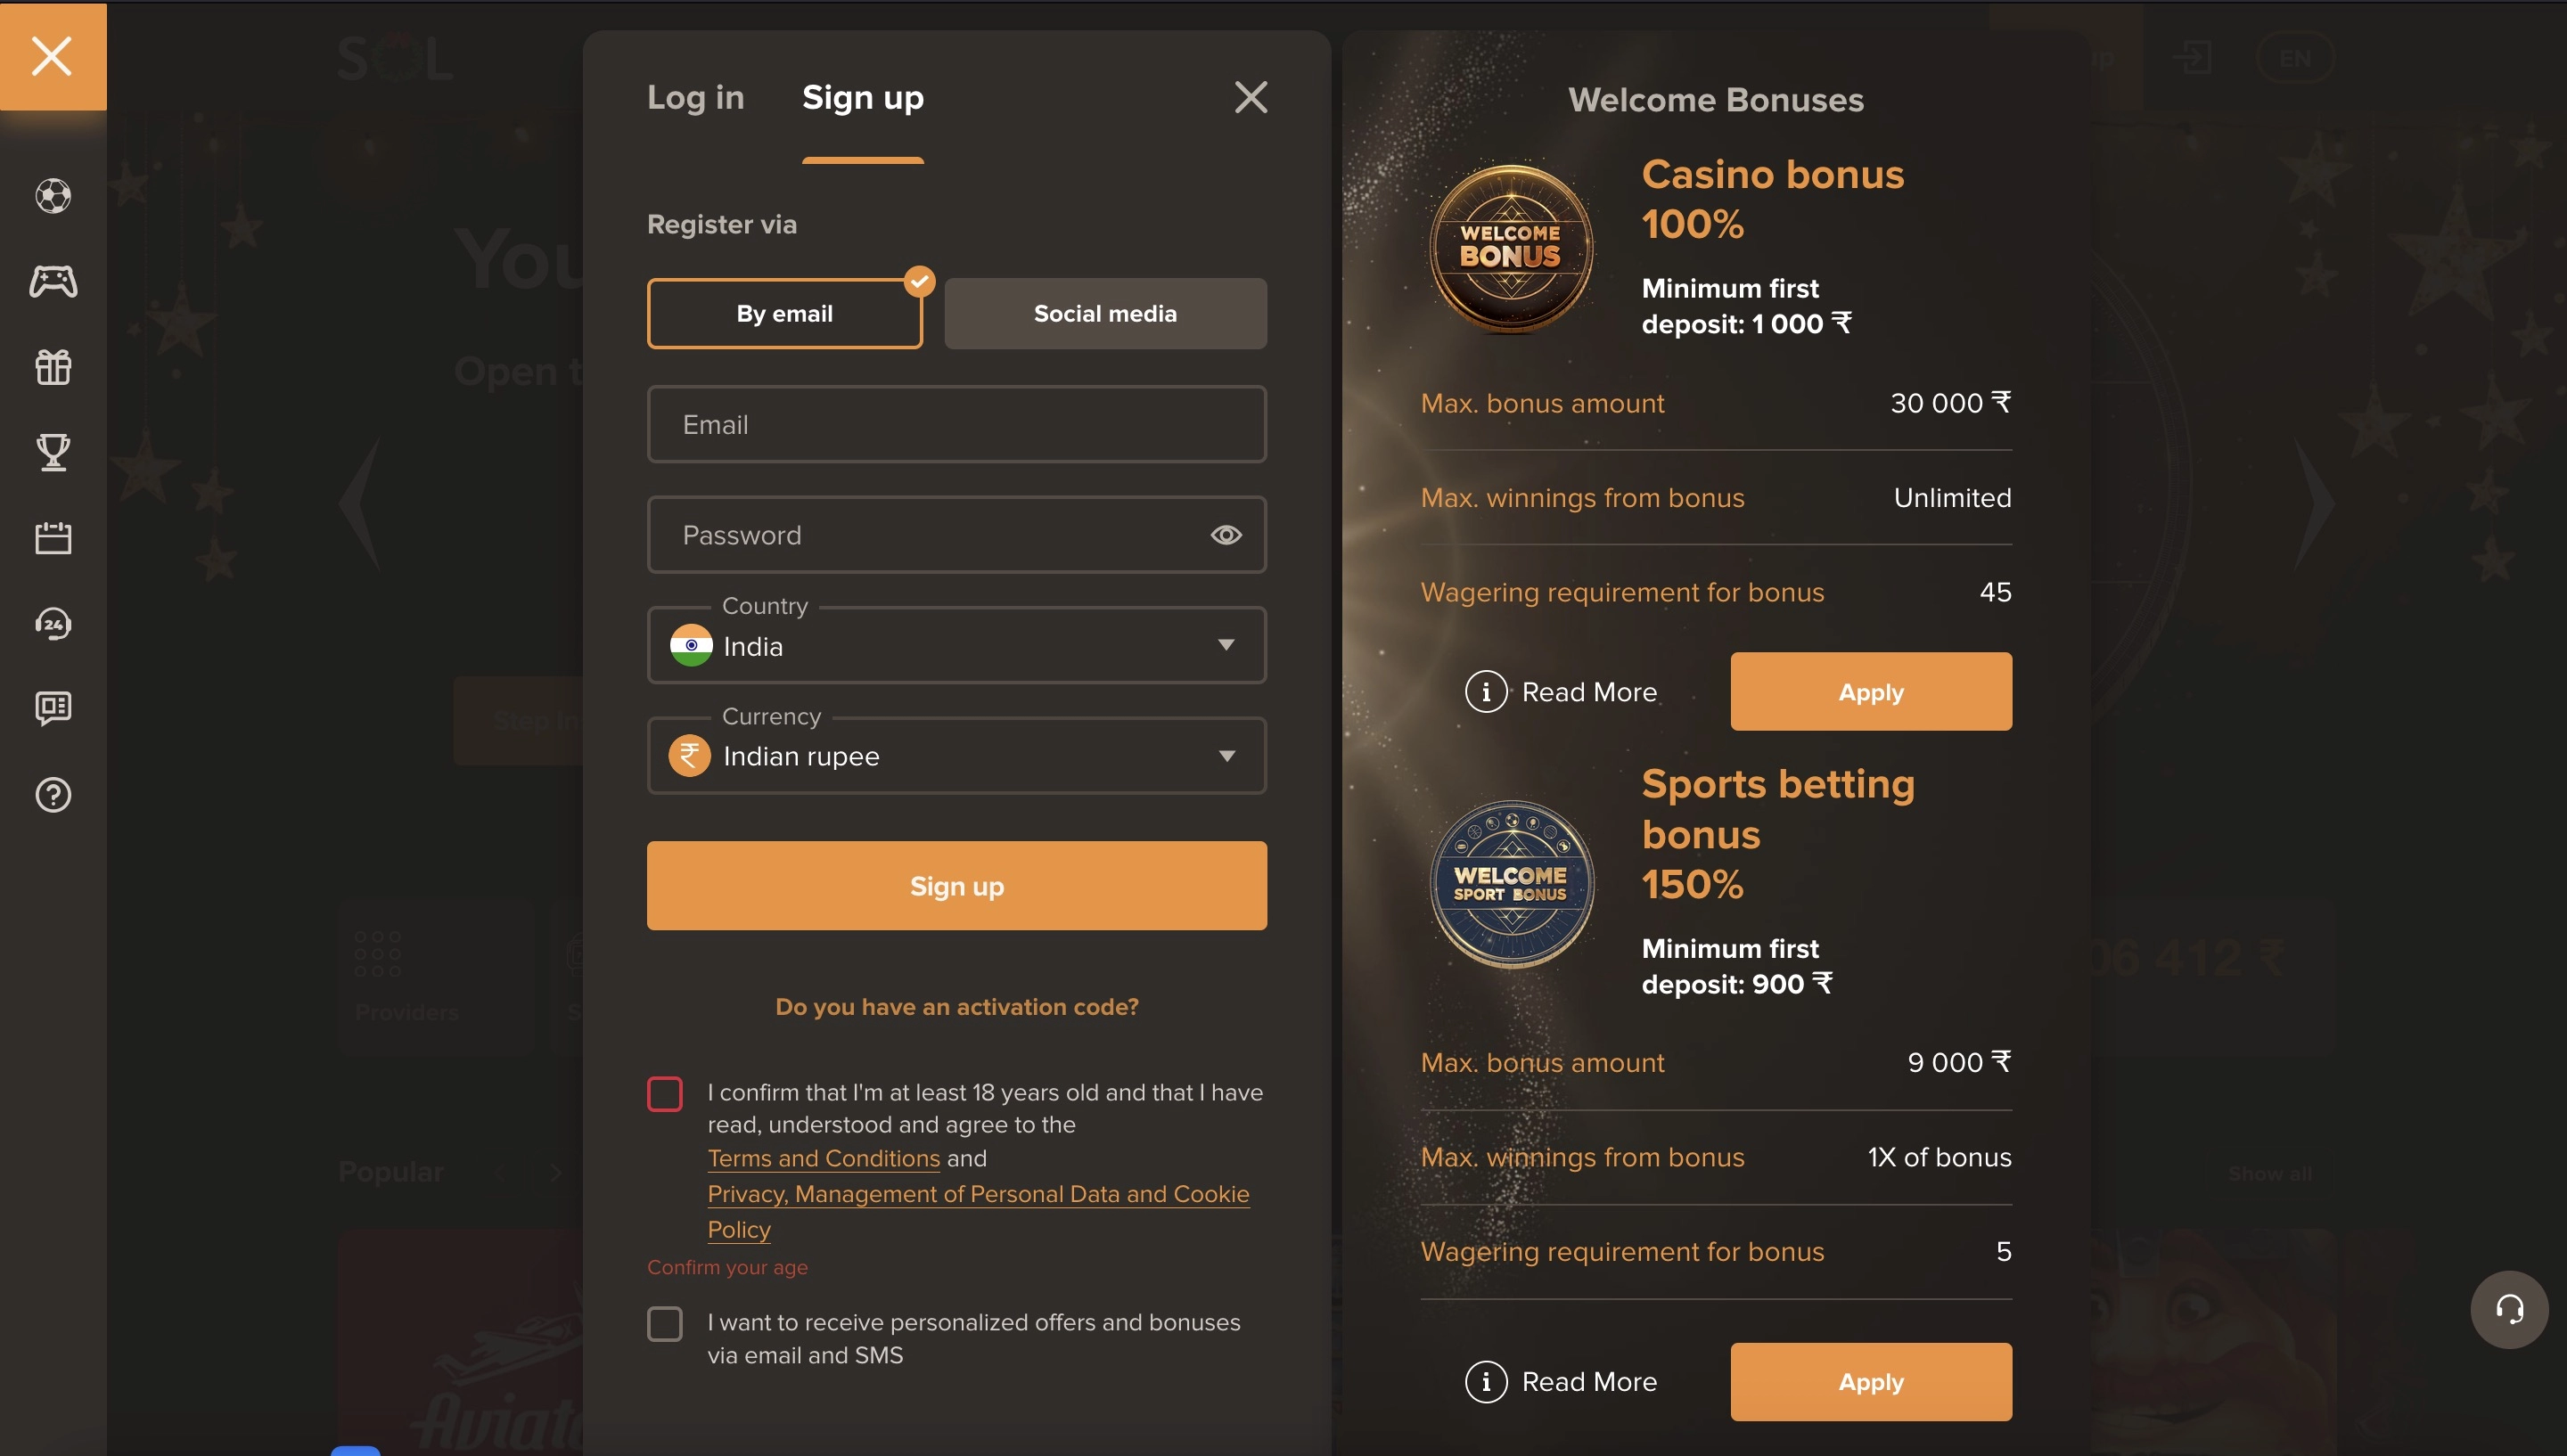Open the gift box bonuses icon
Viewport: 2567px width, 1456px height.
point(53,367)
